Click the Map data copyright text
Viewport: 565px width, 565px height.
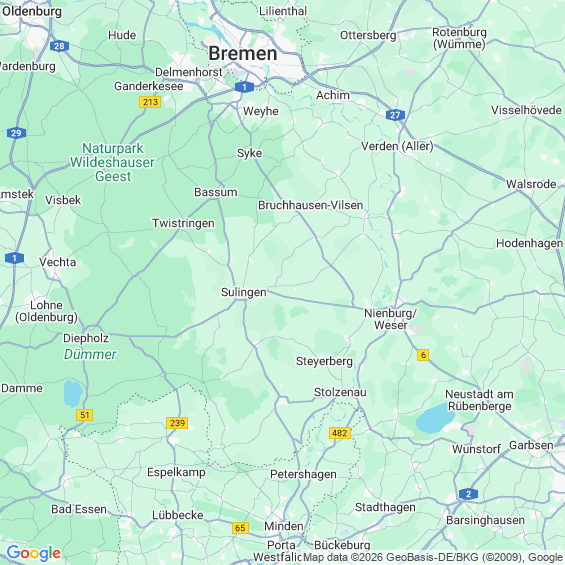433,557
